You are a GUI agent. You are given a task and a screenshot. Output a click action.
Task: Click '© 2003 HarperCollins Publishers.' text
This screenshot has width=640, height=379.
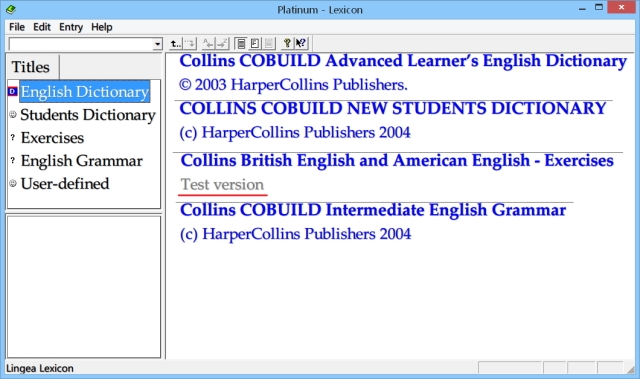coord(293,85)
